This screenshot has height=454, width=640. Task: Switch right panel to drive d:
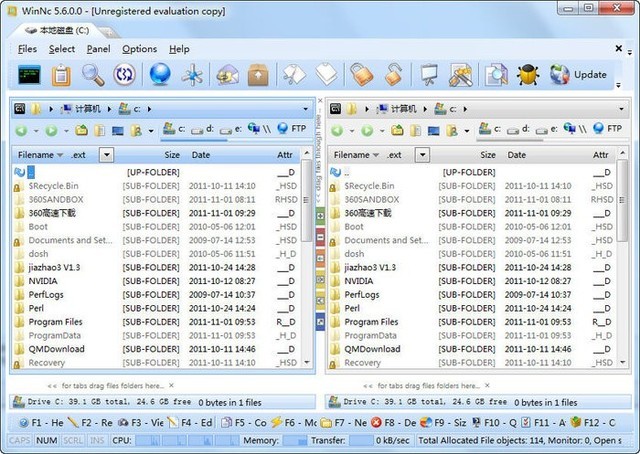coord(519,129)
